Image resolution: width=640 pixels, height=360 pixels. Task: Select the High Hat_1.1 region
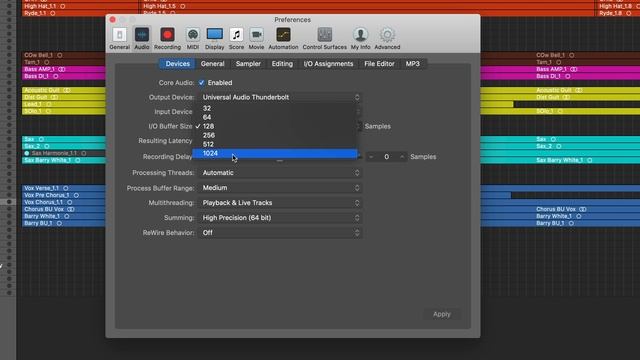(80, 7)
